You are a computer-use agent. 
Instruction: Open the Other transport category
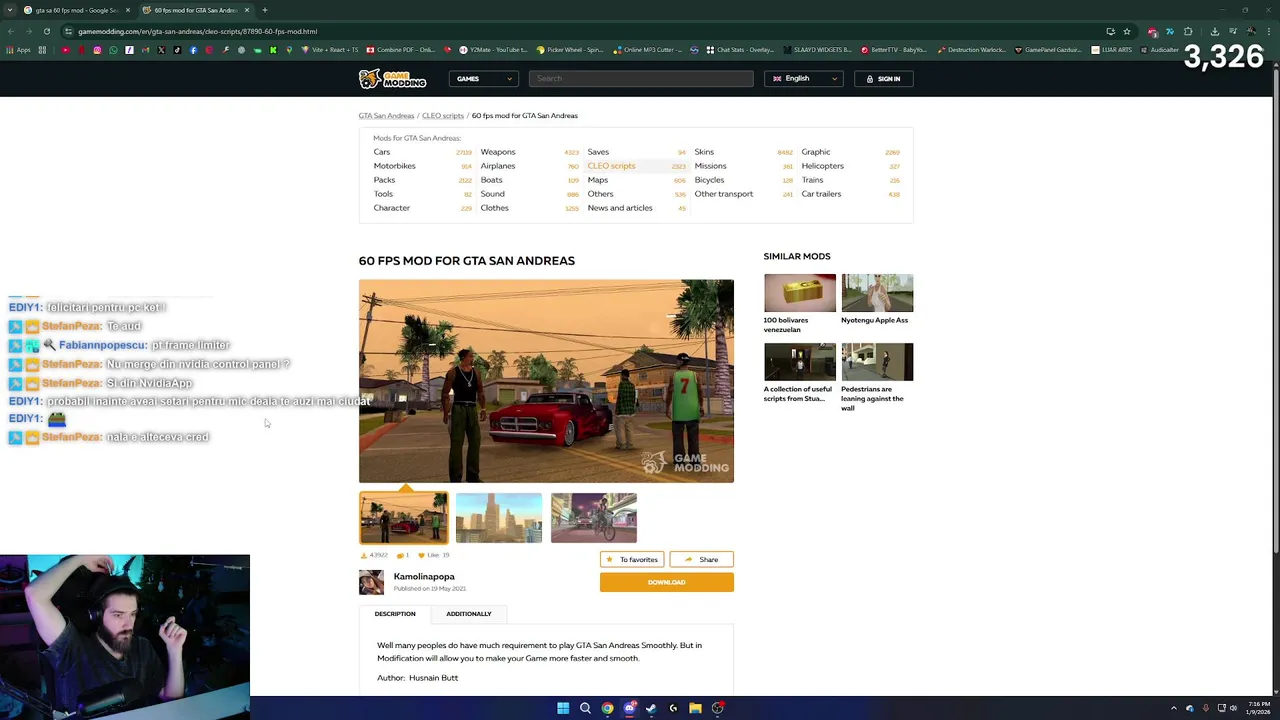click(724, 194)
